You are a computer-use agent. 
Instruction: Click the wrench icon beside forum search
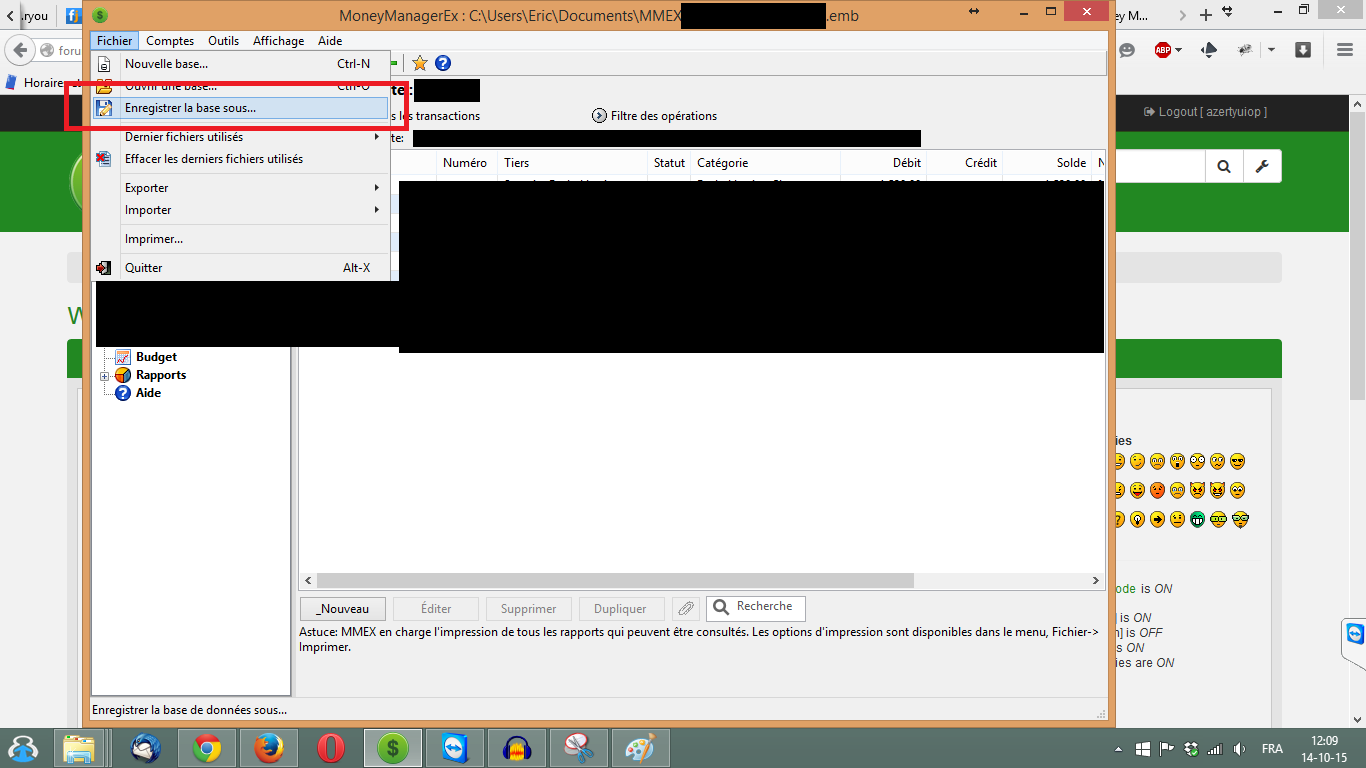click(x=1262, y=167)
